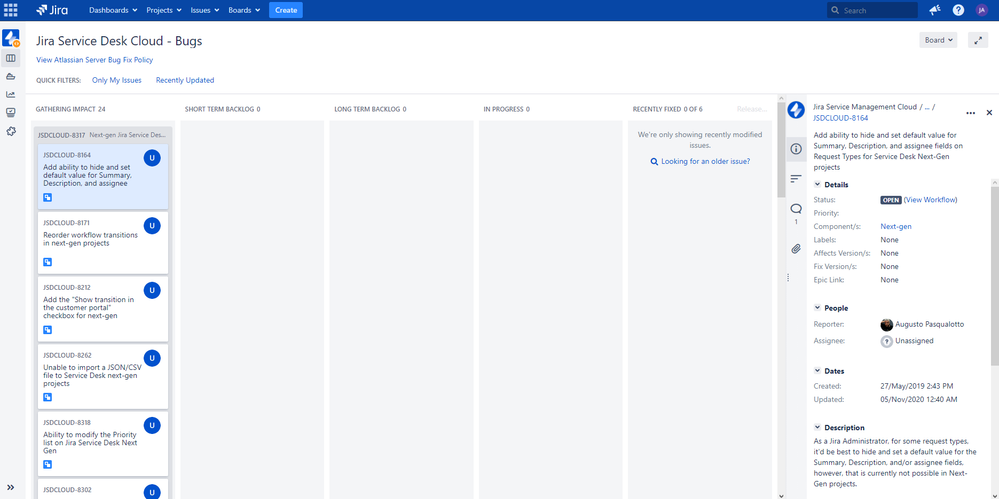Click the Release link in Recently Fixed column
The height and width of the screenshot is (499, 999).
point(752,109)
